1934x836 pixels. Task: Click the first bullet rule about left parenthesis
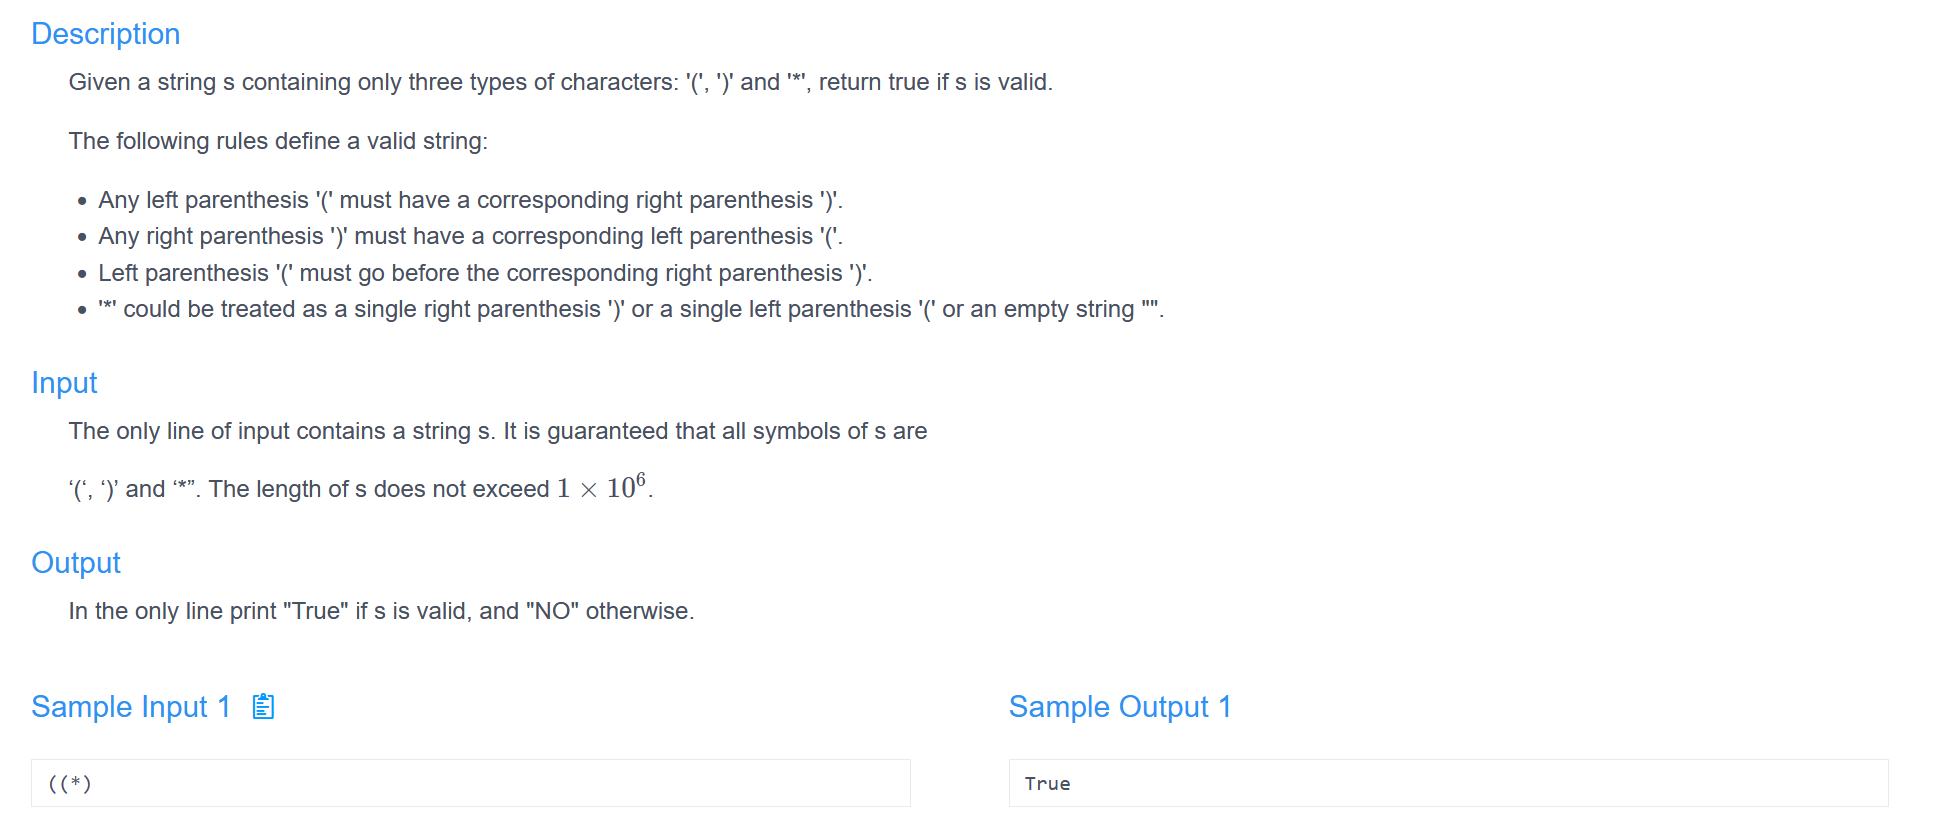click(470, 199)
